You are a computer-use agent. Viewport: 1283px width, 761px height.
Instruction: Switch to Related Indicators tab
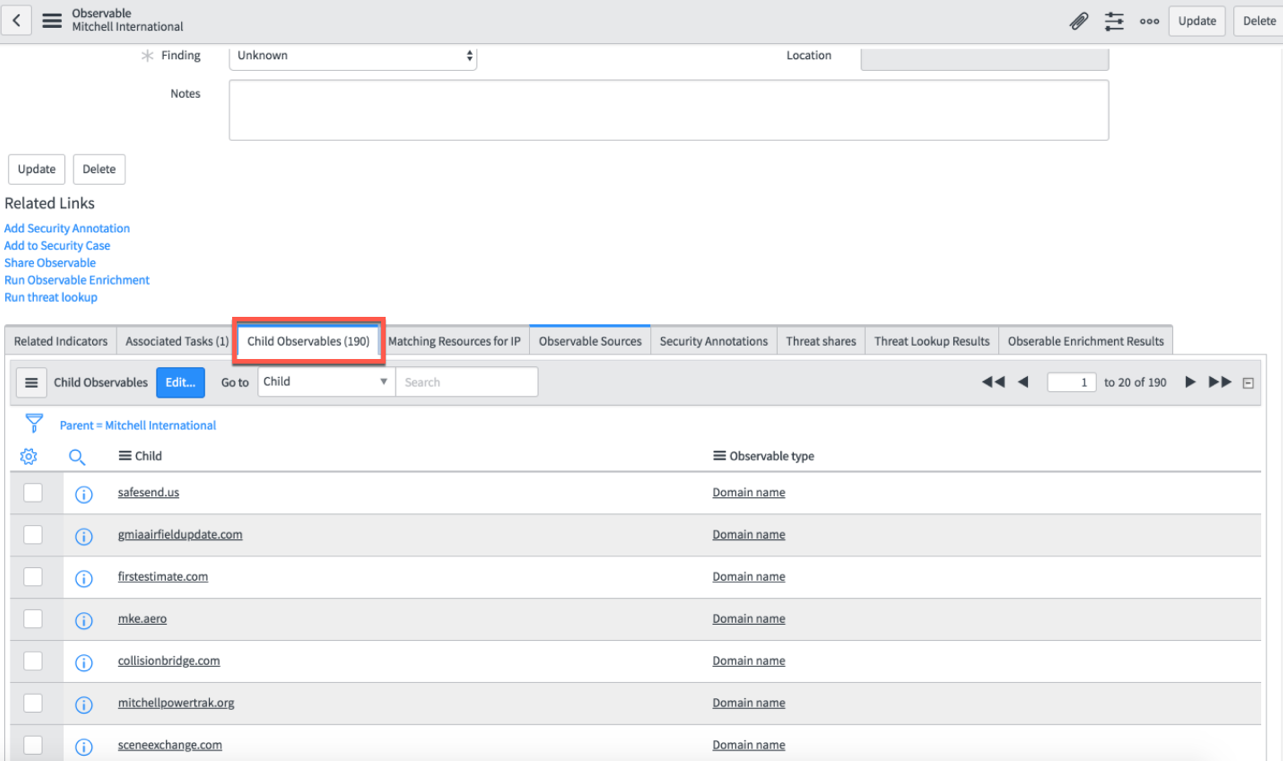pos(61,341)
